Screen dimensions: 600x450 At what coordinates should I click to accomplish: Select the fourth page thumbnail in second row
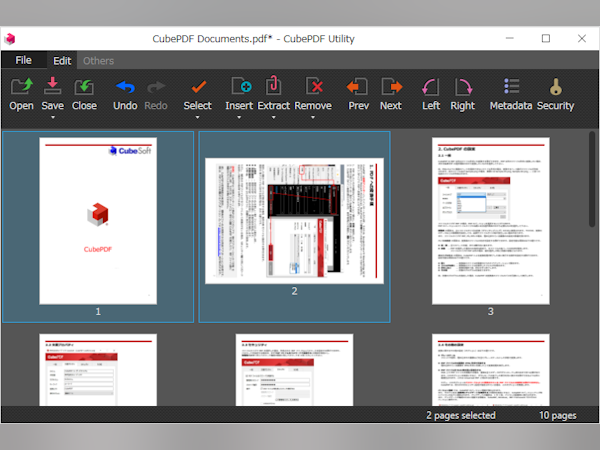[x=98, y=370]
